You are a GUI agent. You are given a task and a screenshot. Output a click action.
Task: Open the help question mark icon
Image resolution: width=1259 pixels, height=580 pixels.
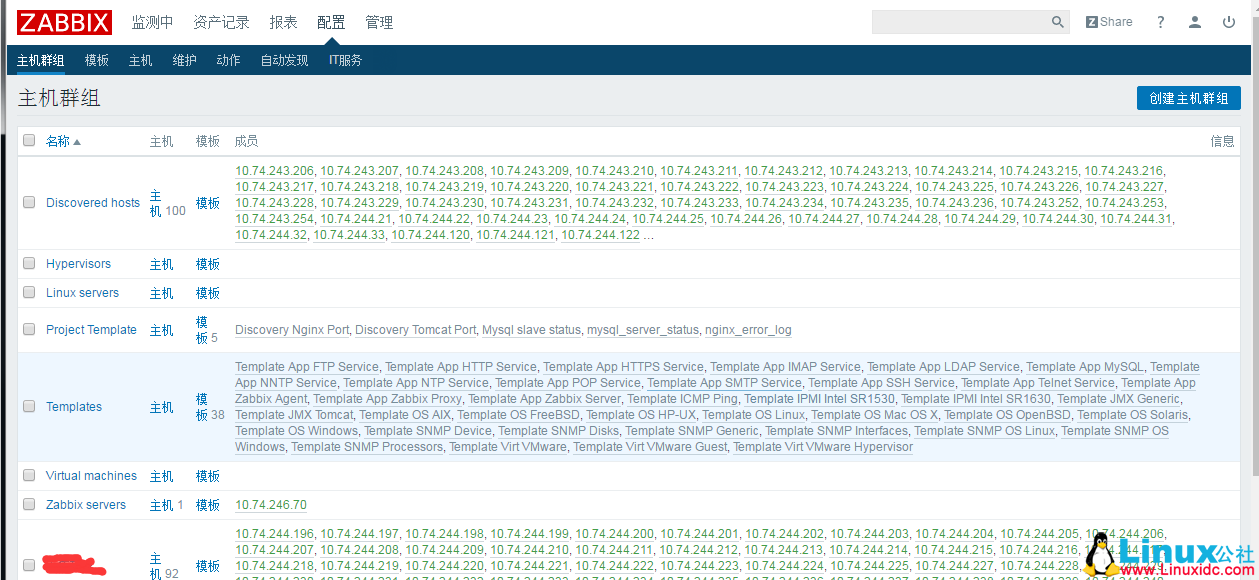point(1161,22)
